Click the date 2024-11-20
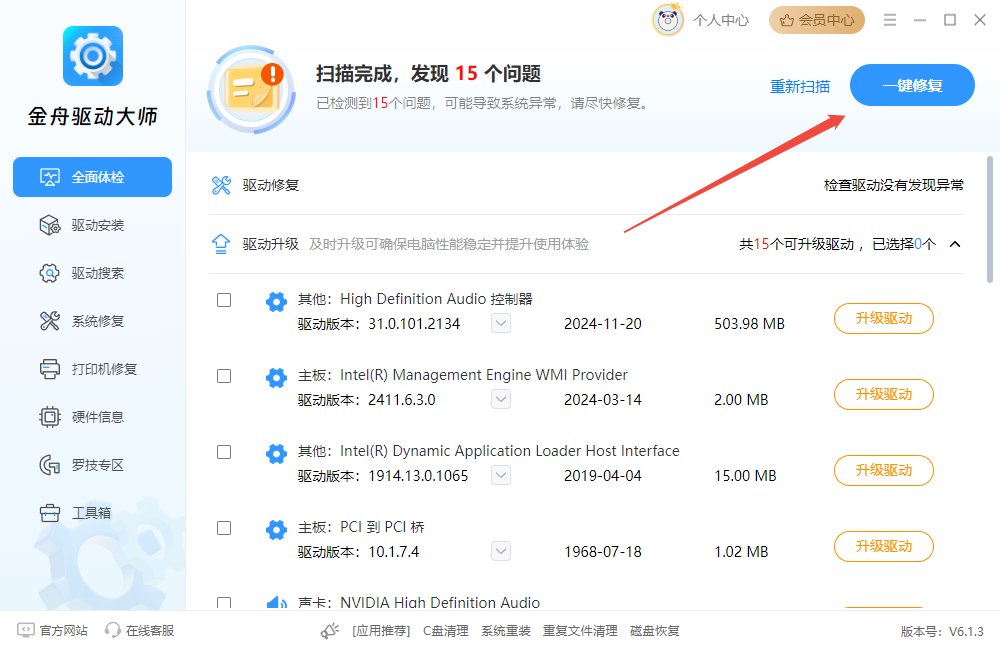Screen dimensions: 1000x650 click(x=603, y=324)
